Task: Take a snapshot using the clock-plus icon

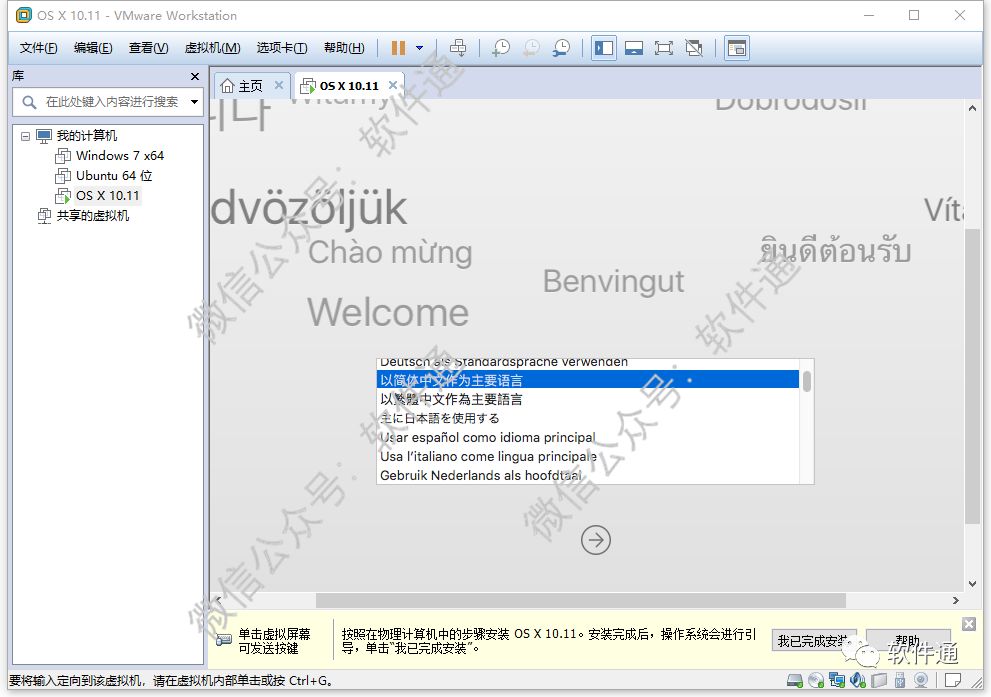Action: point(501,48)
